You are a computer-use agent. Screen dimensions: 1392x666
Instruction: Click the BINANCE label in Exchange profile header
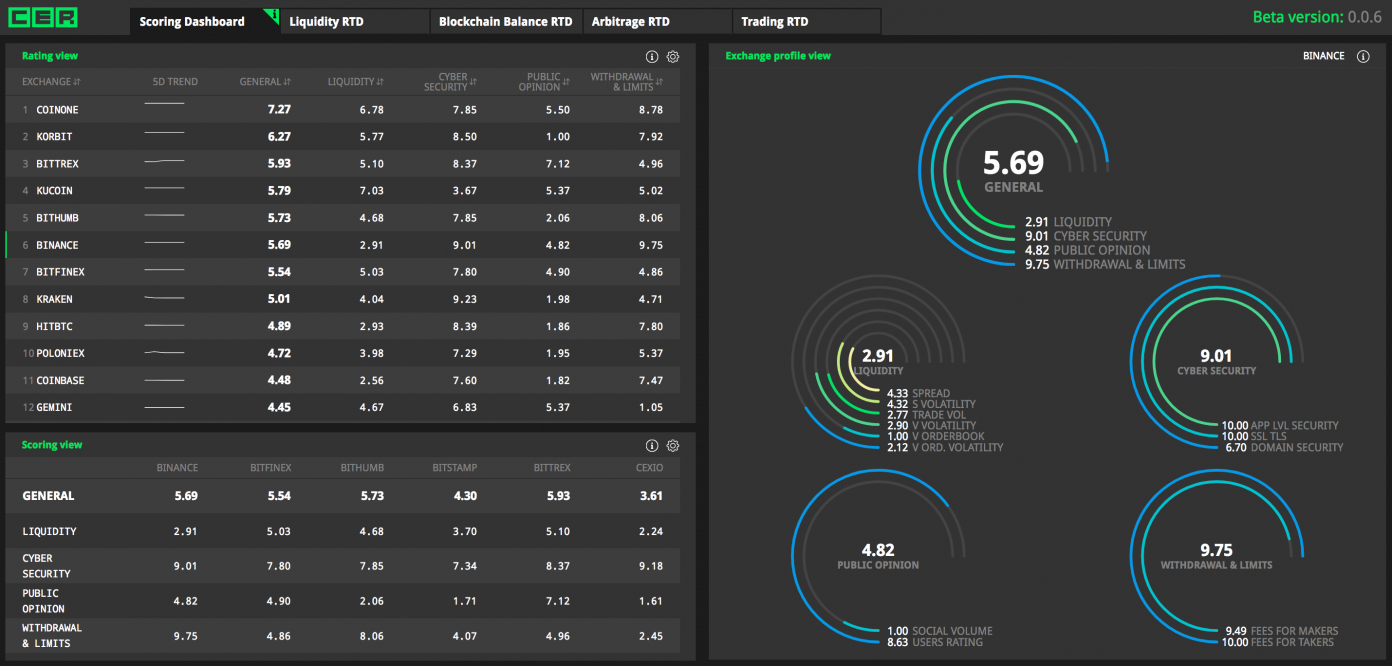(x=1324, y=57)
